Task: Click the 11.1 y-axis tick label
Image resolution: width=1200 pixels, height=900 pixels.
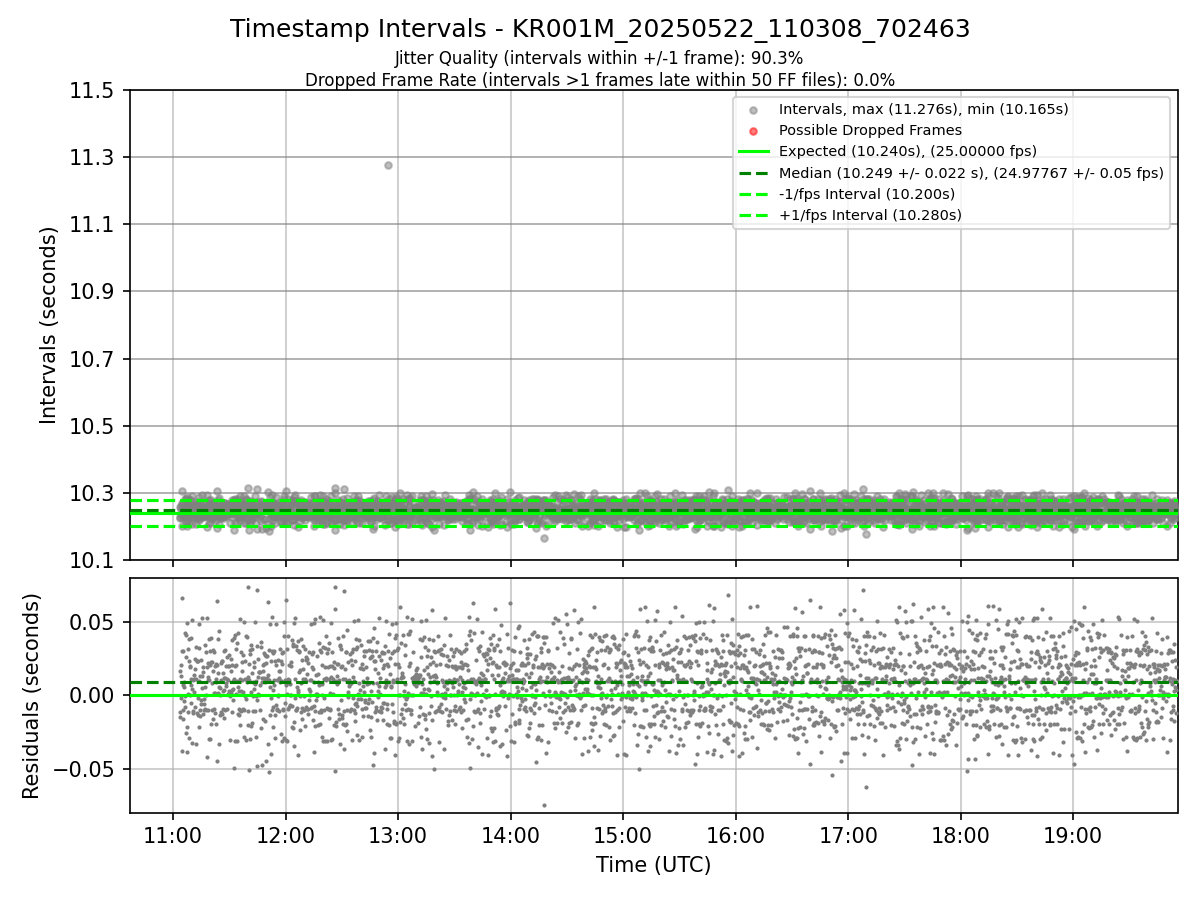Action: [x=94, y=225]
